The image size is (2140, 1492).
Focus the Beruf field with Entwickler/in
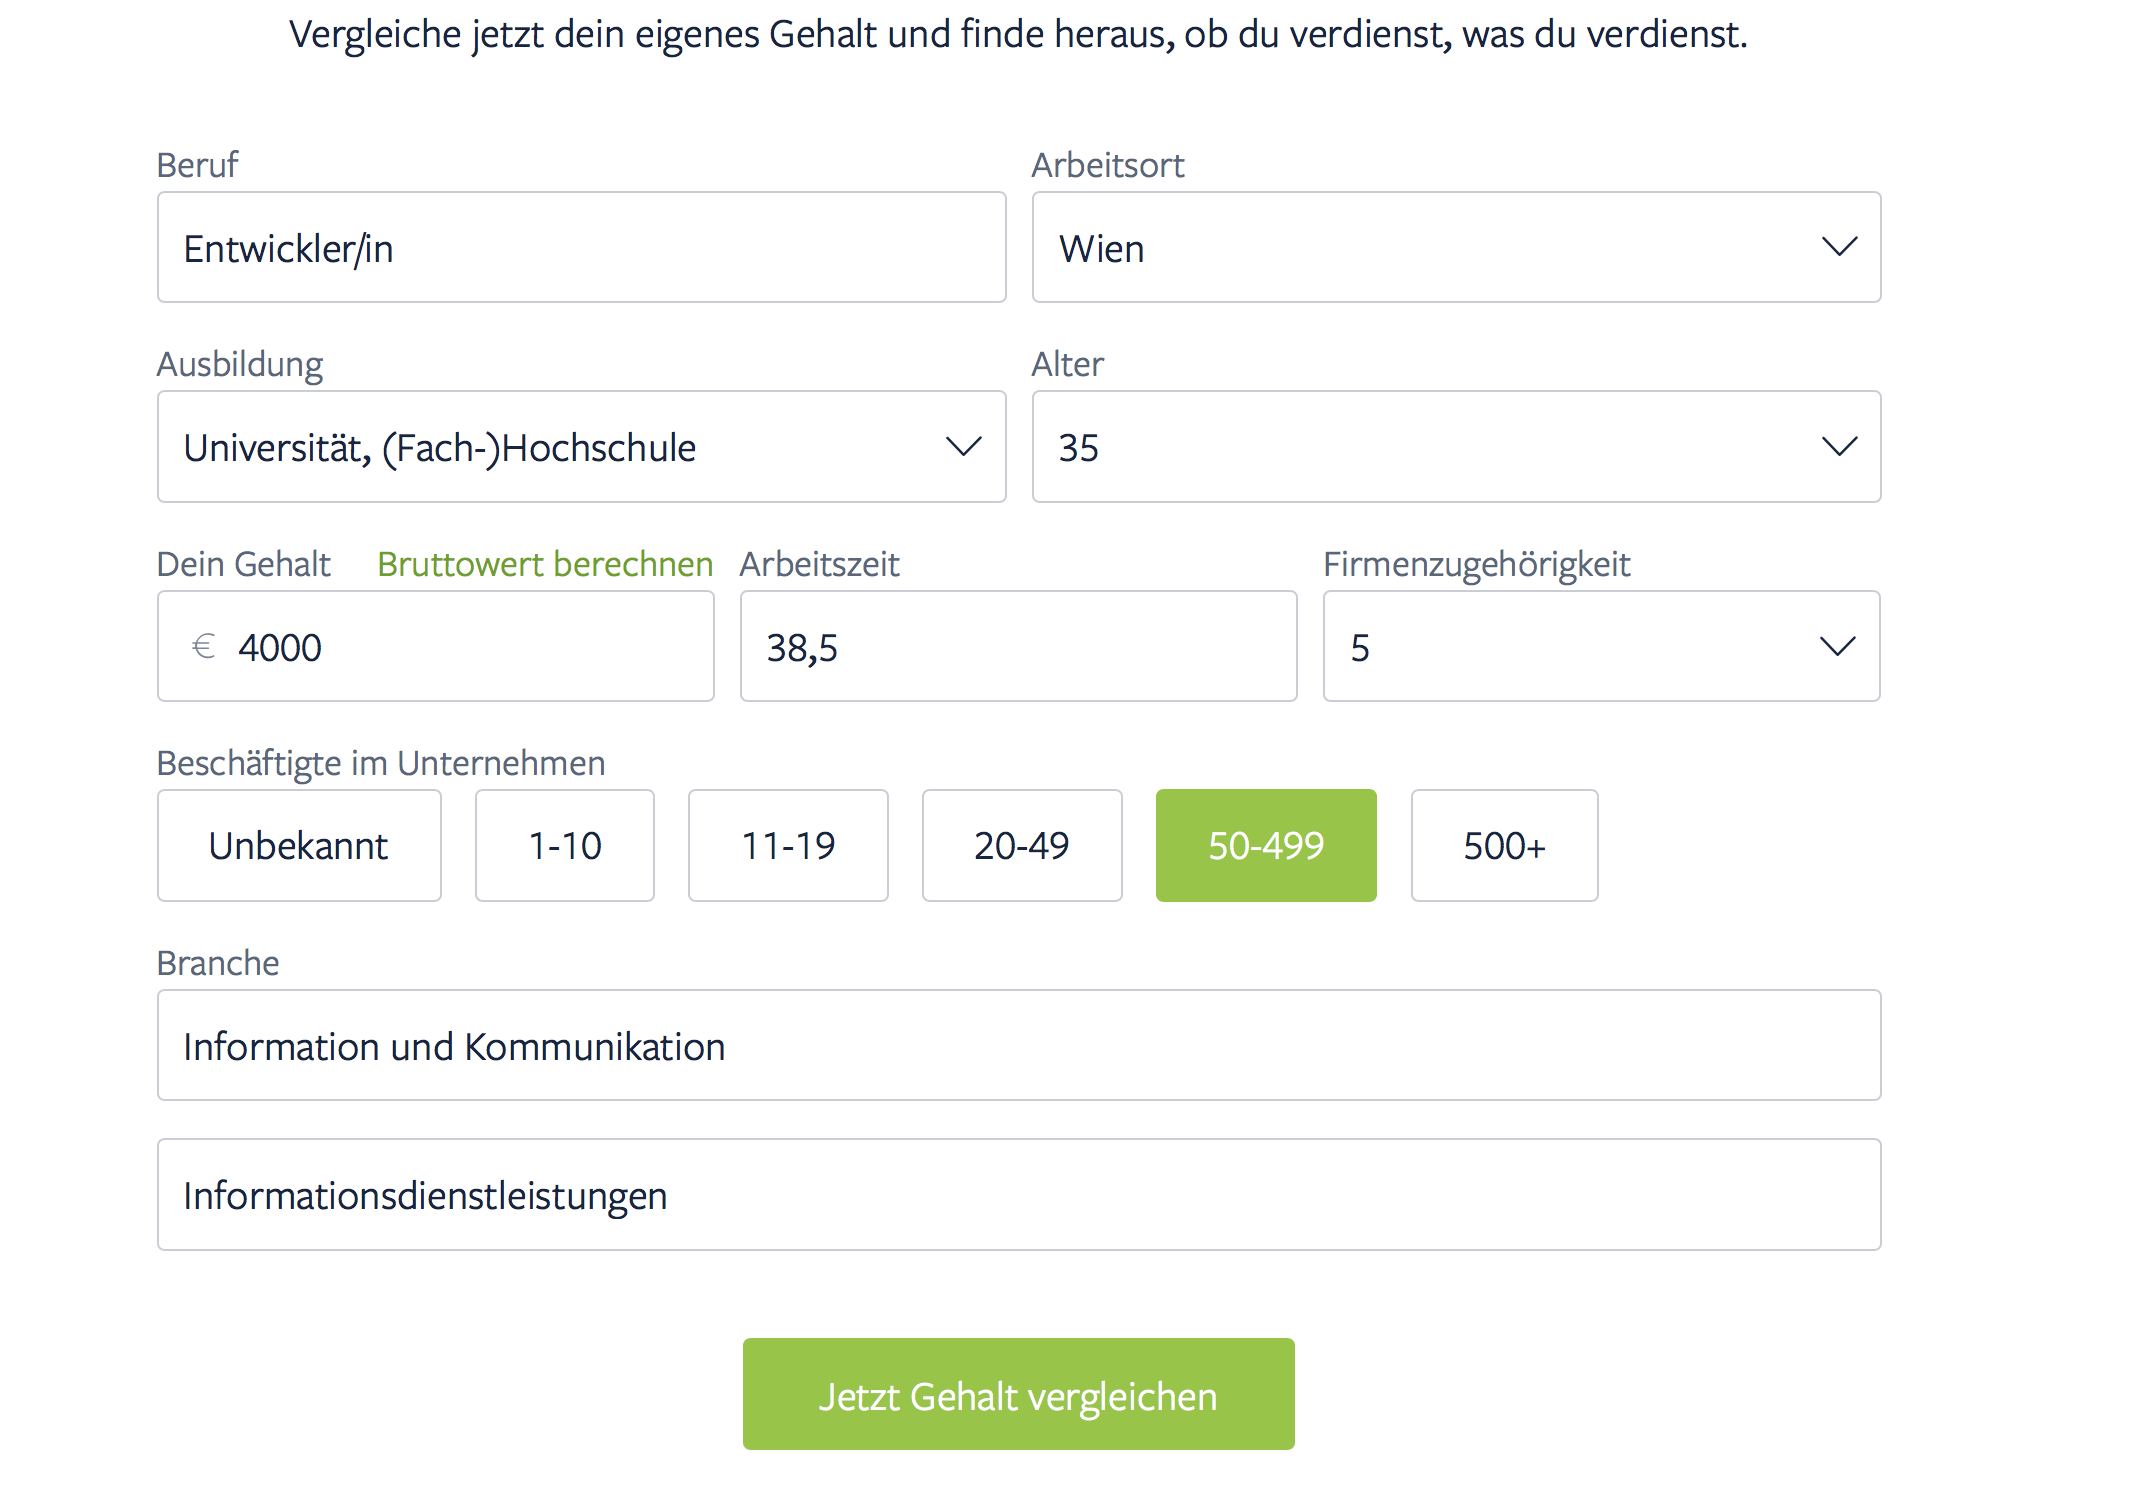581,247
